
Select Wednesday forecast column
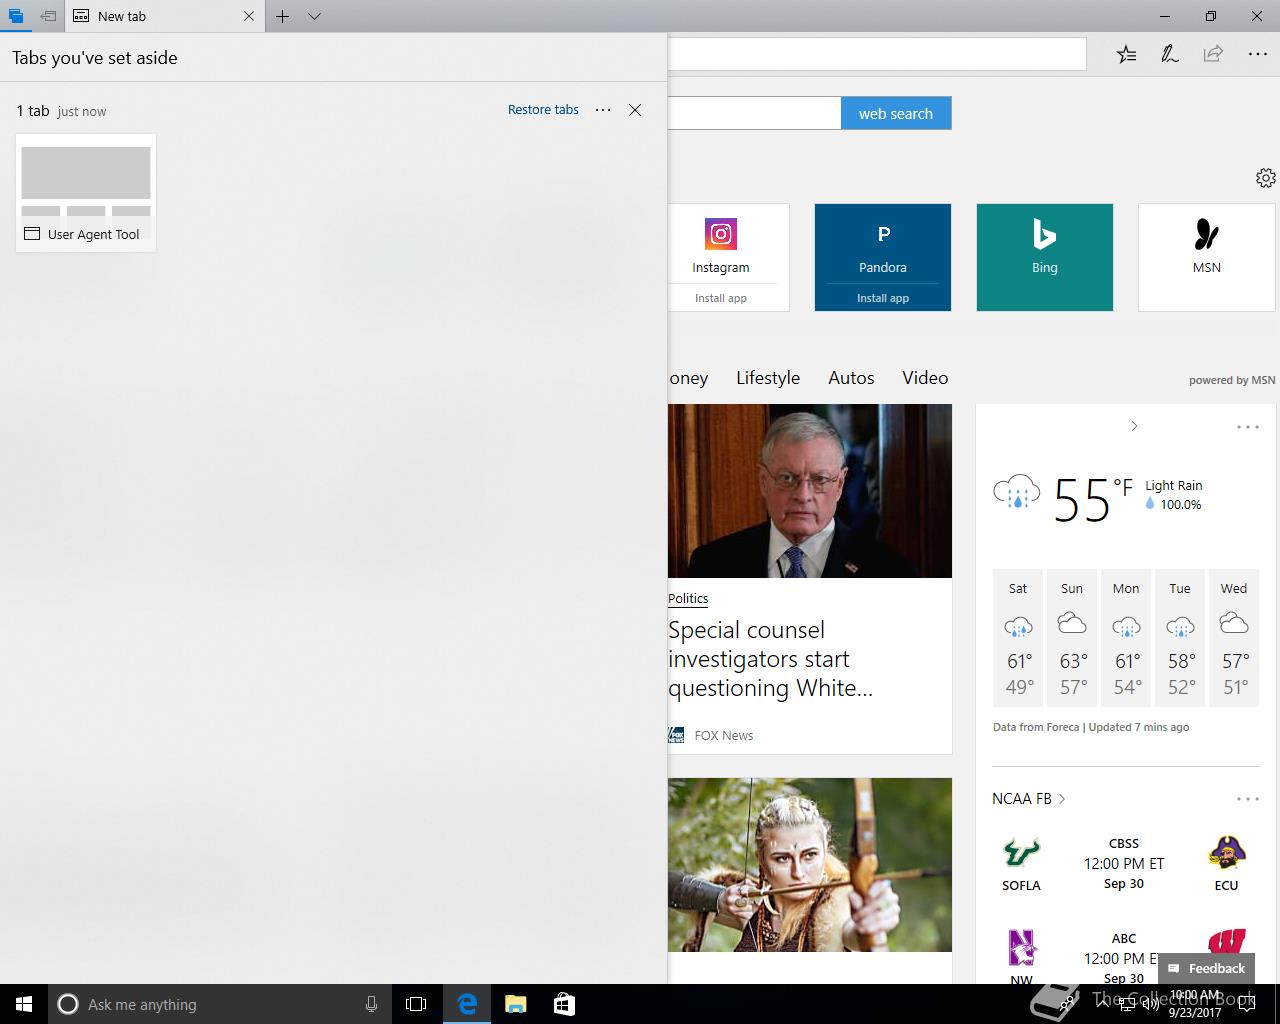coord(1234,638)
